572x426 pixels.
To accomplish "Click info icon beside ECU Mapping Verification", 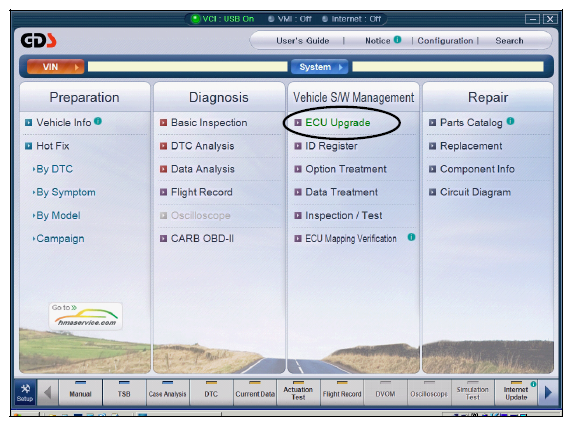I will [x=411, y=237].
